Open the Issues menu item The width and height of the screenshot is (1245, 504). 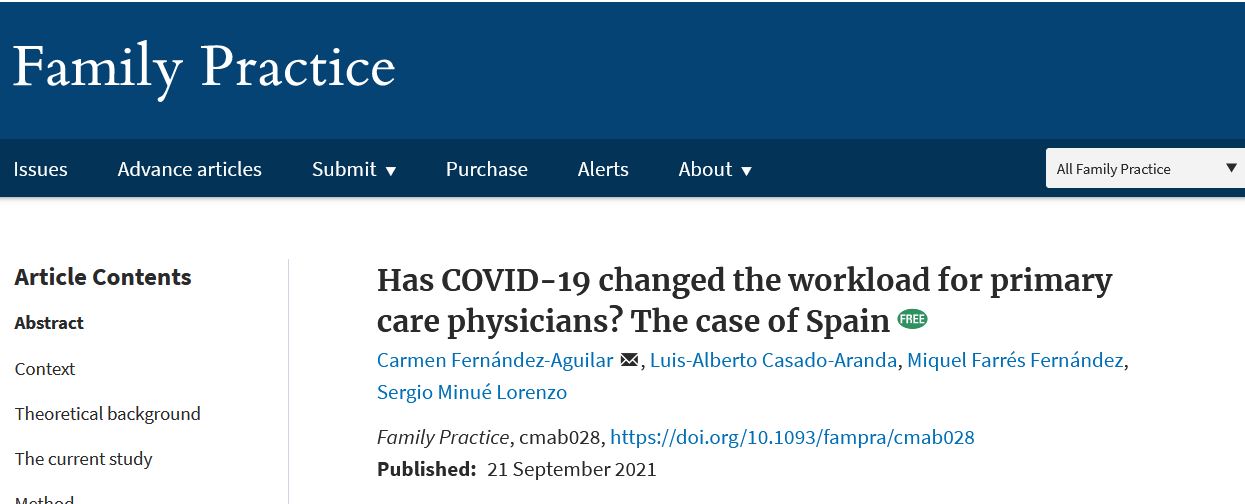[40, 169]
